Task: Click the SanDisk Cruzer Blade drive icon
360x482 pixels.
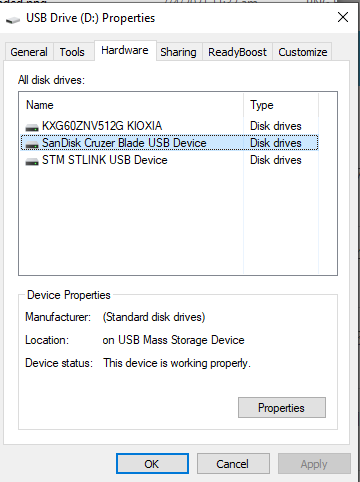Action: pyautogui.click(x=32, y=144)
